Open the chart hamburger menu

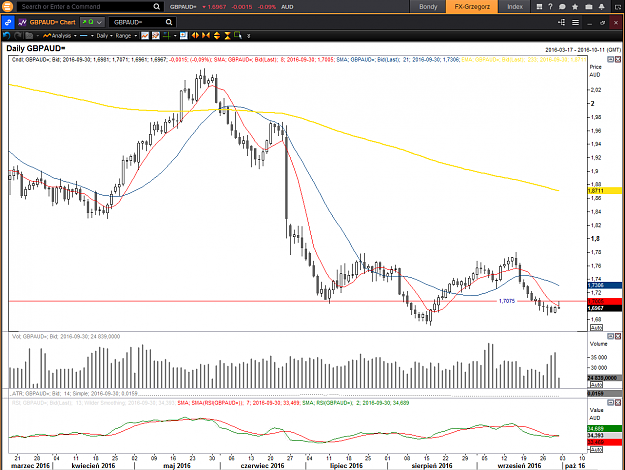[x=575, y=22]
